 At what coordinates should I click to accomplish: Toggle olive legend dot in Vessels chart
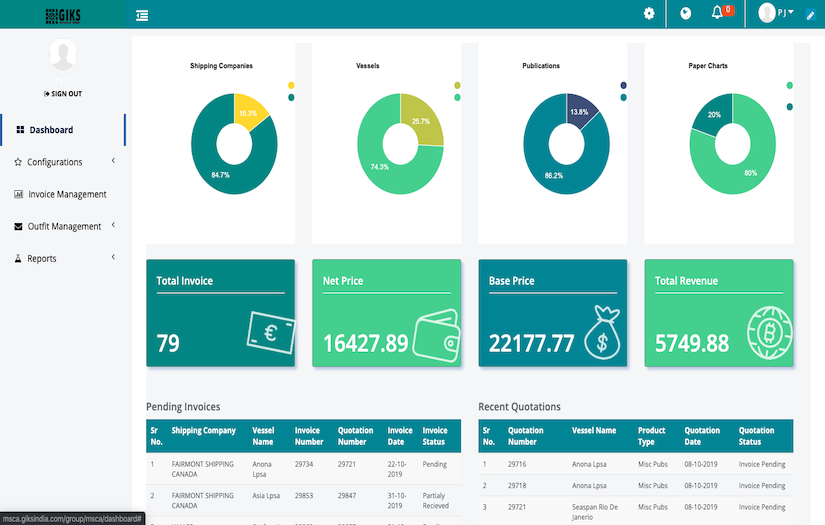coord(457,86)
